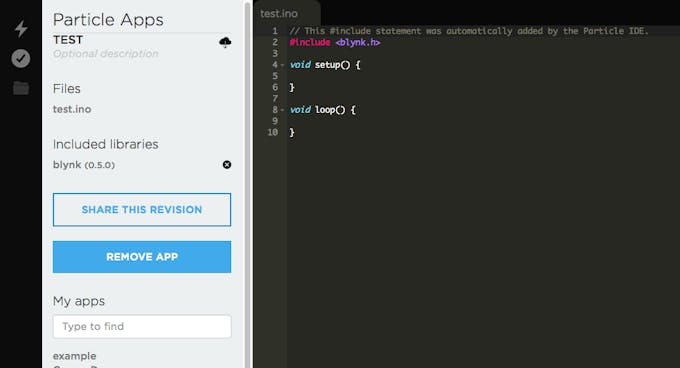This screenshot has width=680, height=368.
Task: Click the Included libraries heading
Action: point(105,144)
